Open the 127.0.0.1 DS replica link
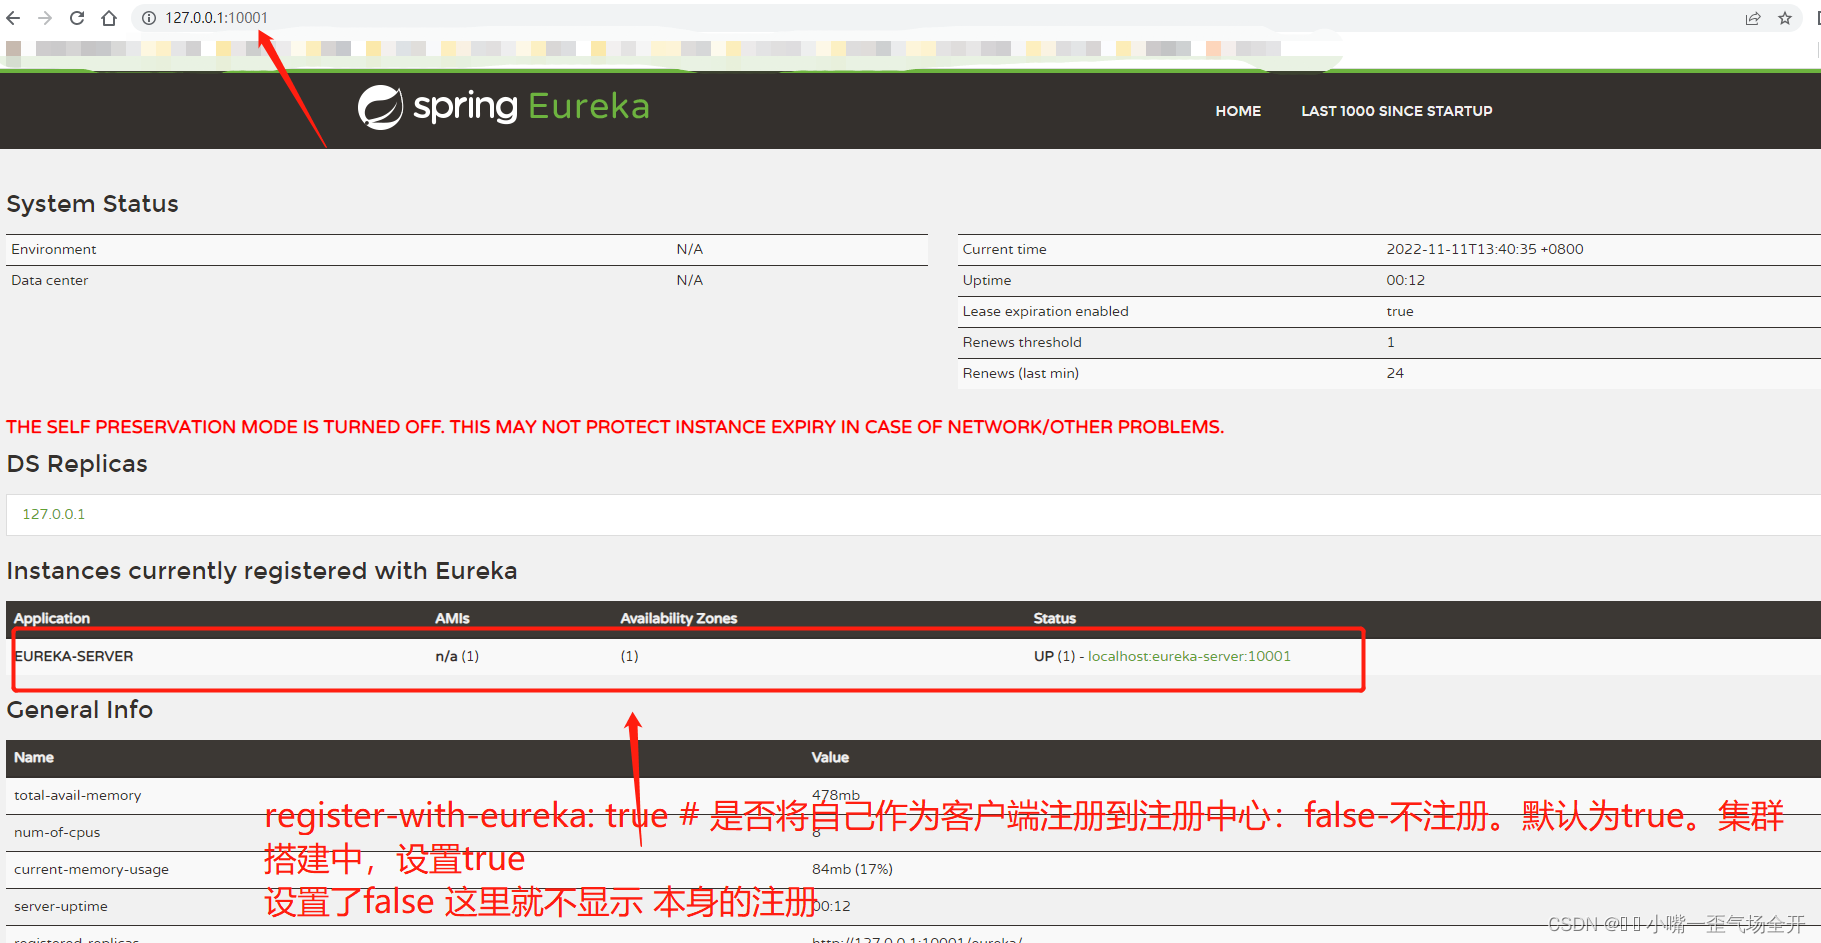 pyautogui.click(x=54, y=514)
